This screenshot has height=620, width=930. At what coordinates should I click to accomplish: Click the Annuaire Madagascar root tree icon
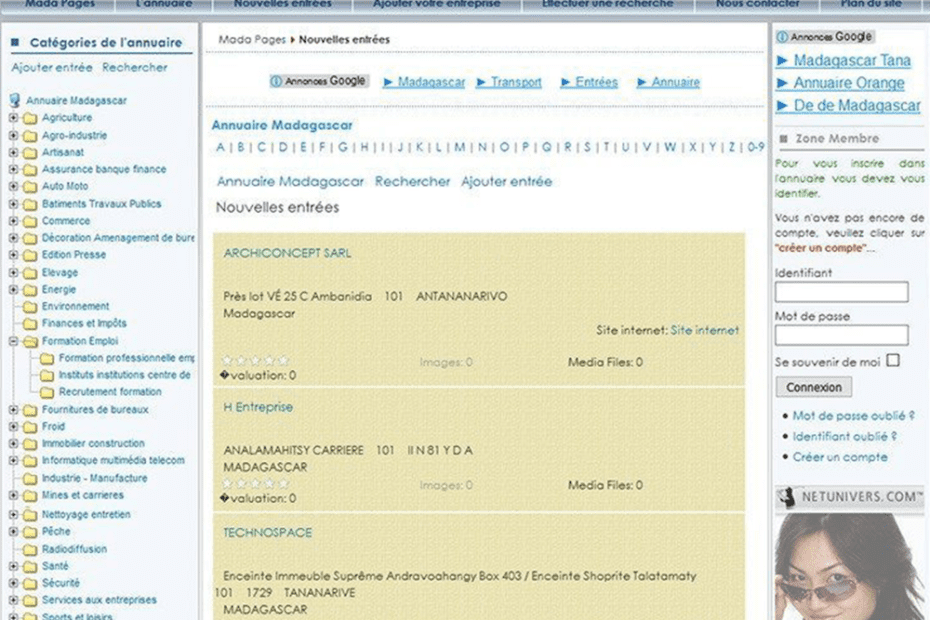click(x=15, y=101)
